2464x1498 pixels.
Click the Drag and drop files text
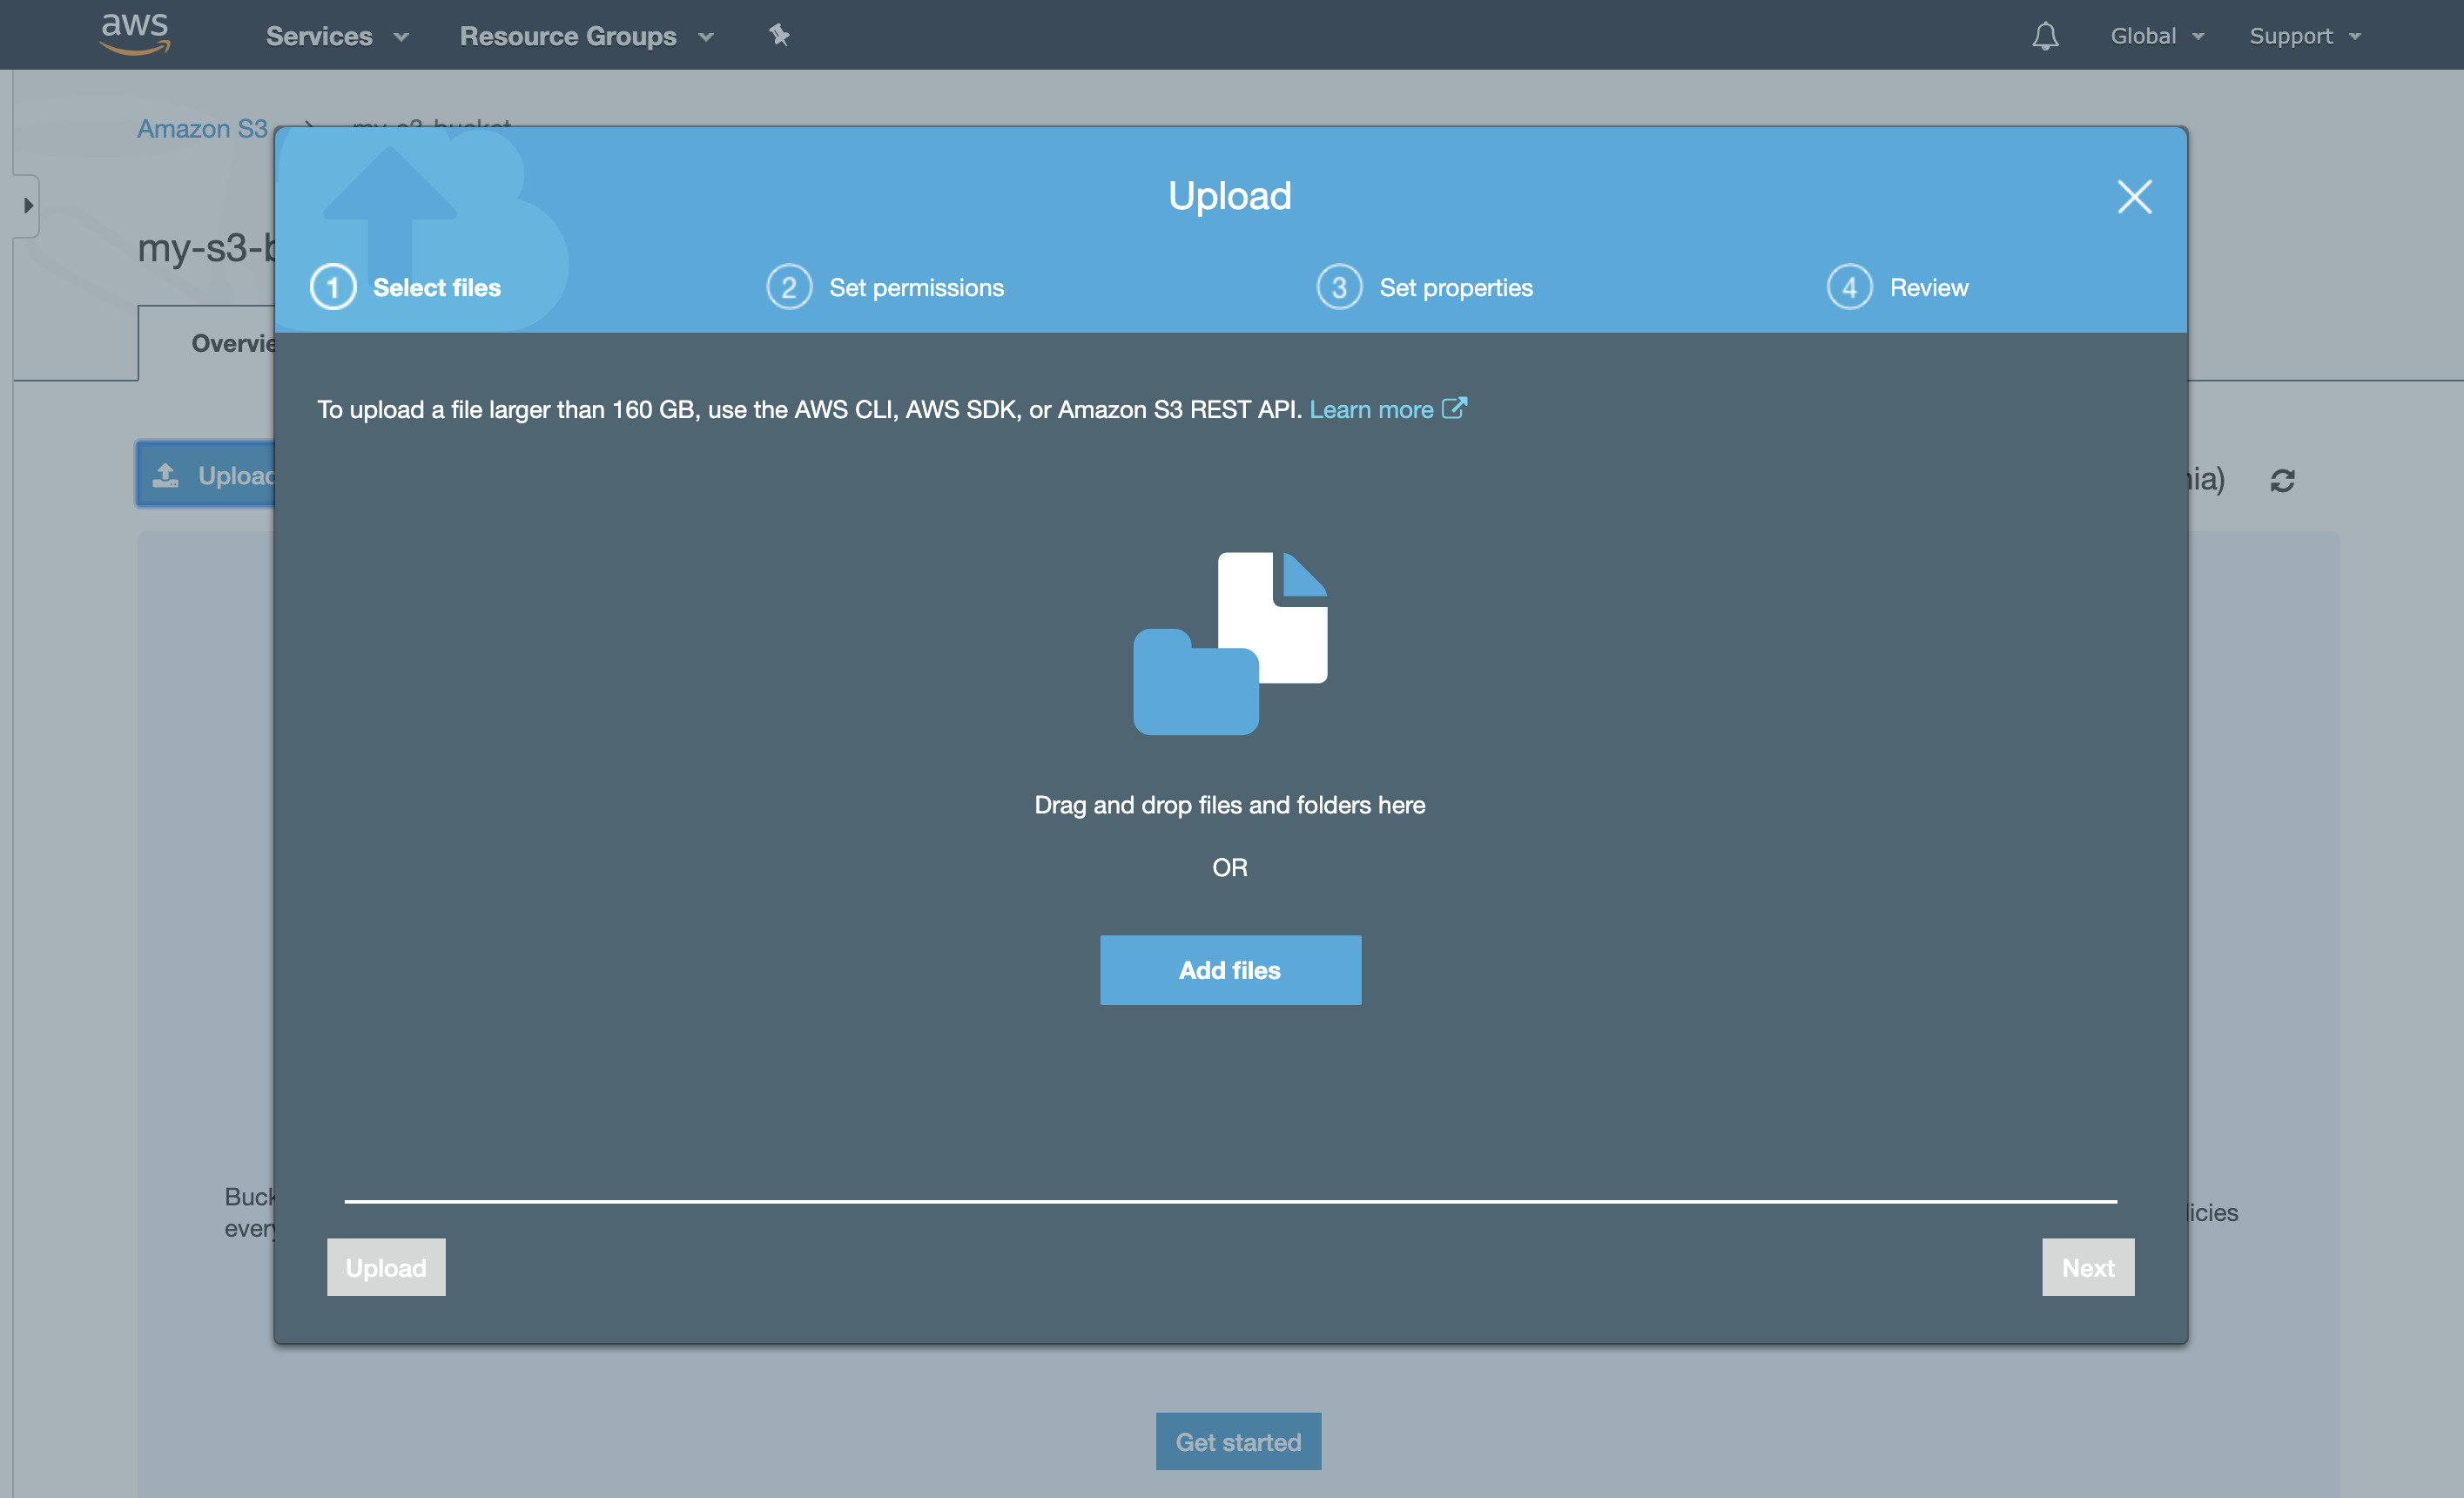(1230, 805)
